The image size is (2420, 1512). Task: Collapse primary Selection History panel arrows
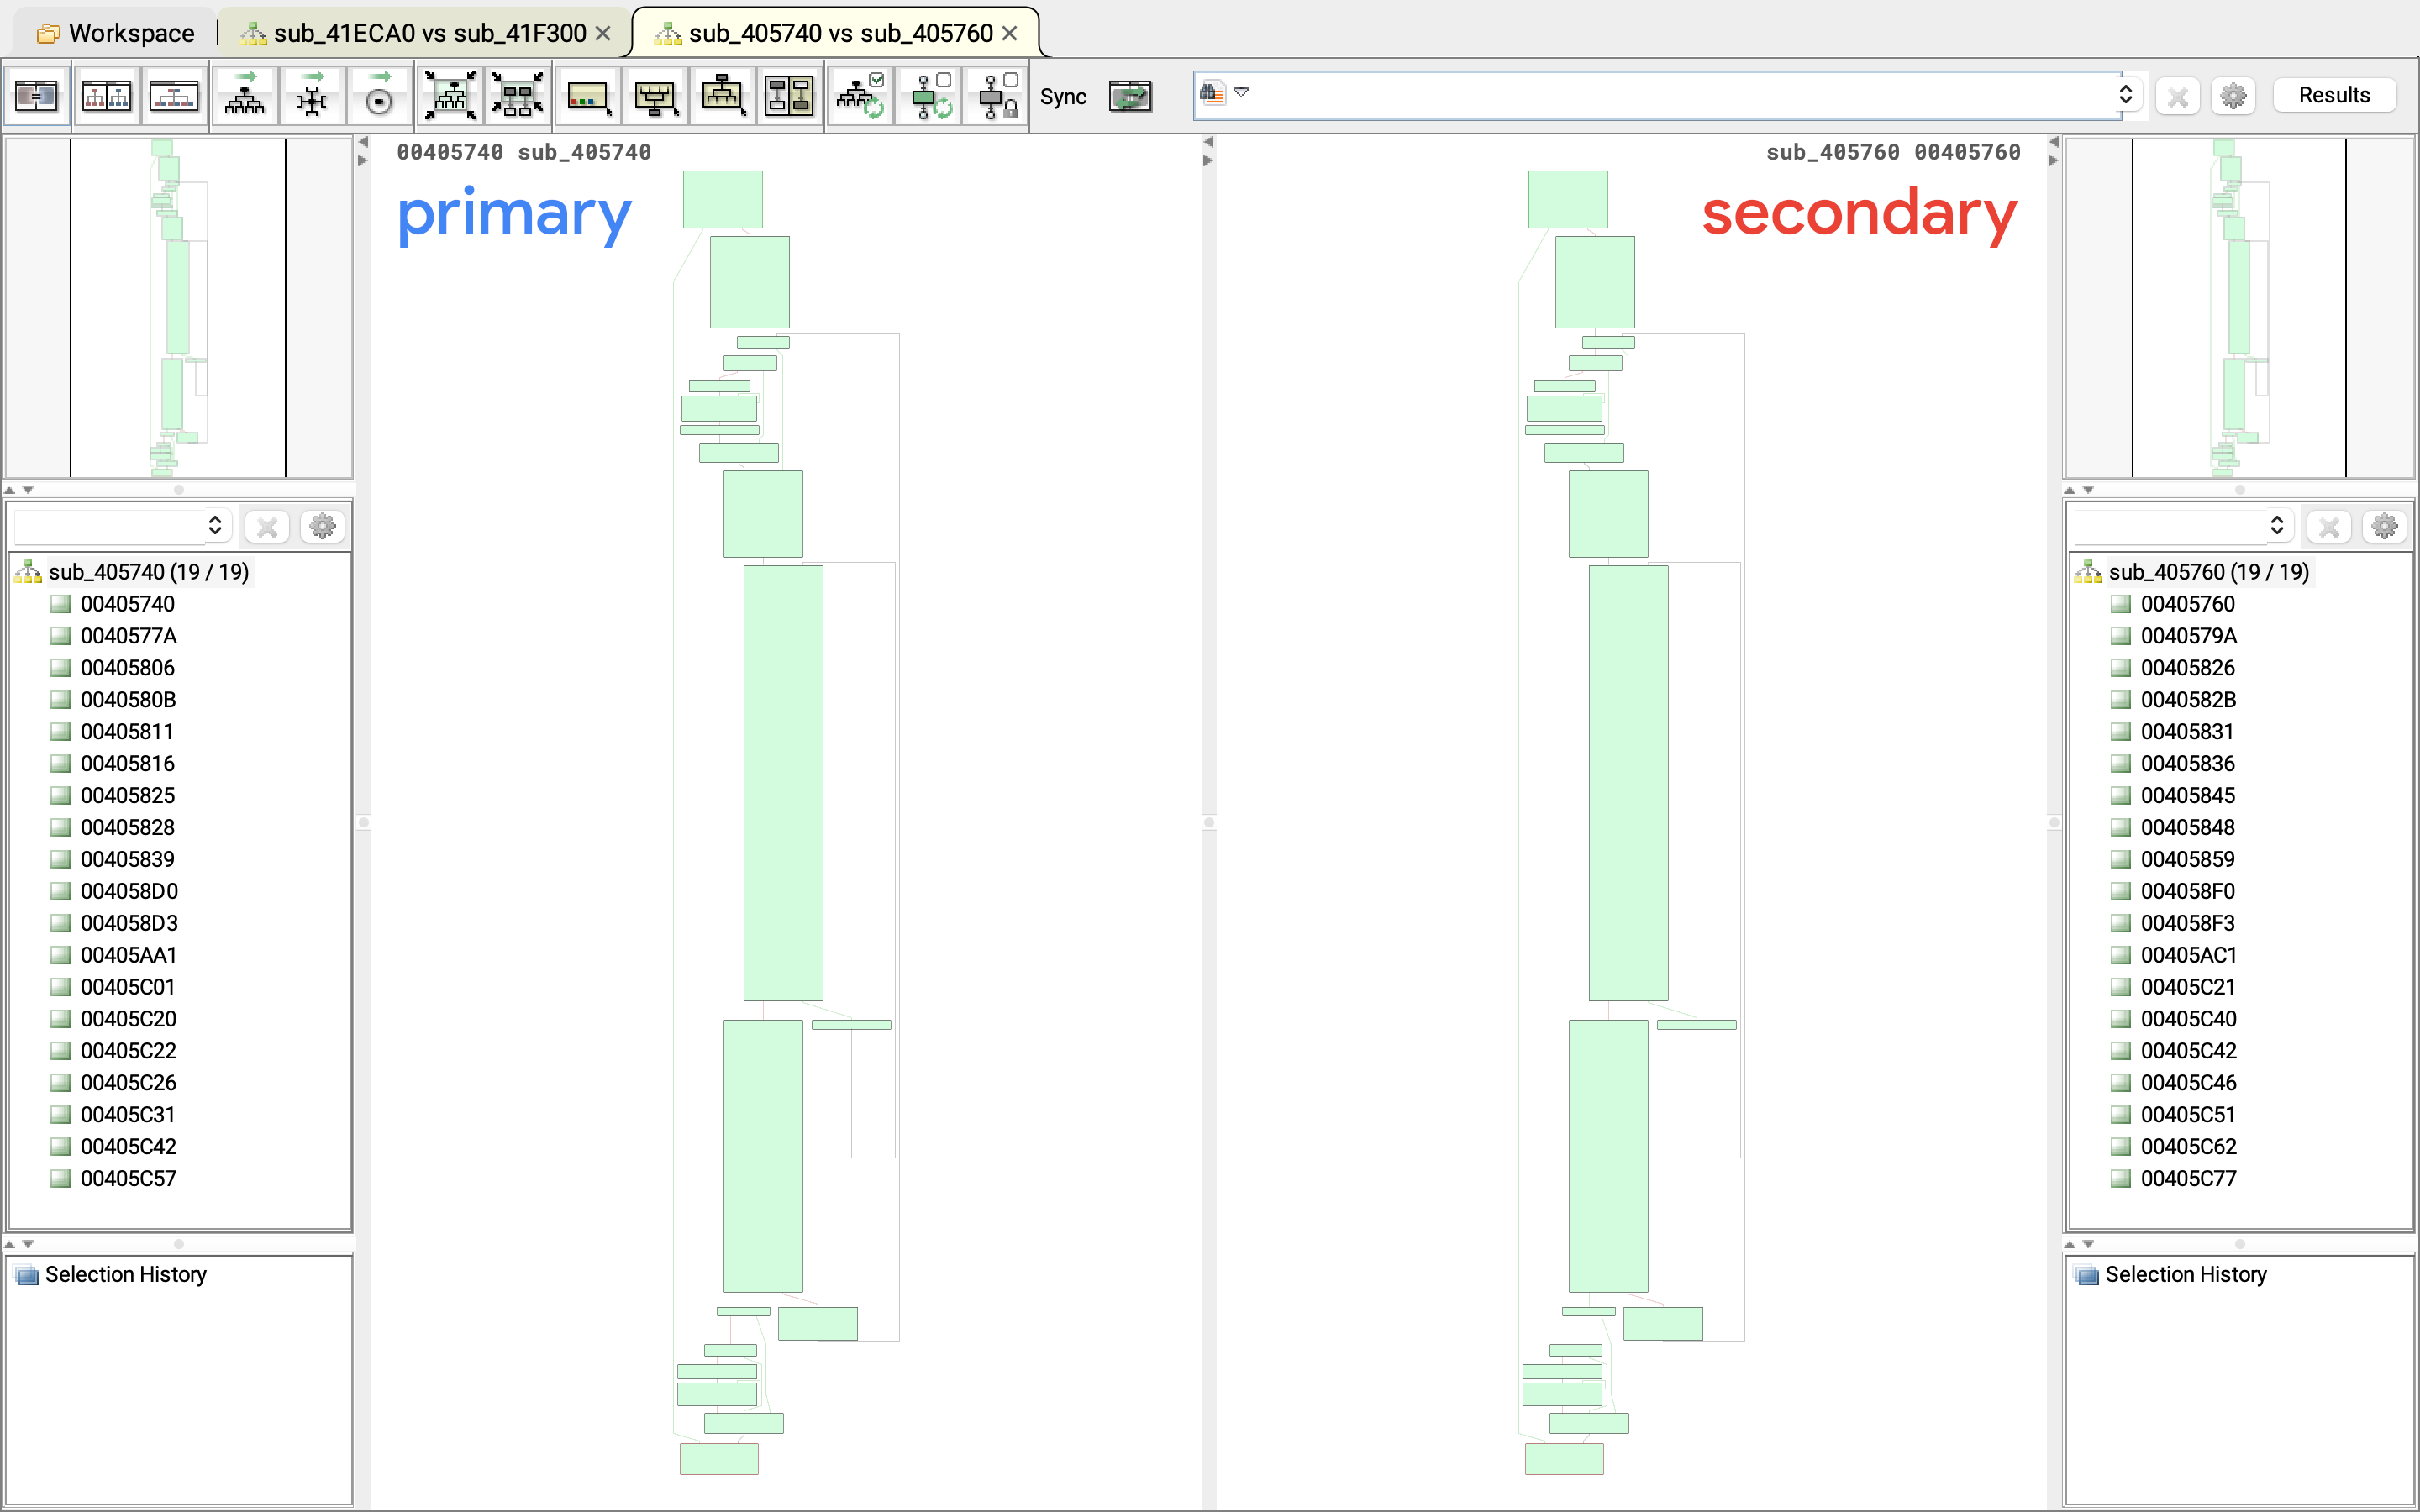tap(19, 1244)
